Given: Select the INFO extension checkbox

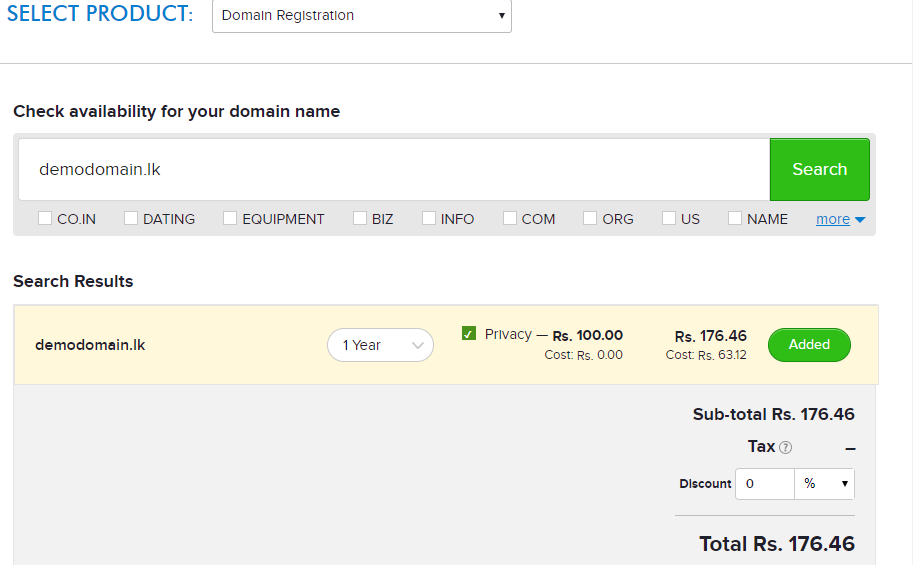Looking at the screenshot, I should [x=429, y=218].
